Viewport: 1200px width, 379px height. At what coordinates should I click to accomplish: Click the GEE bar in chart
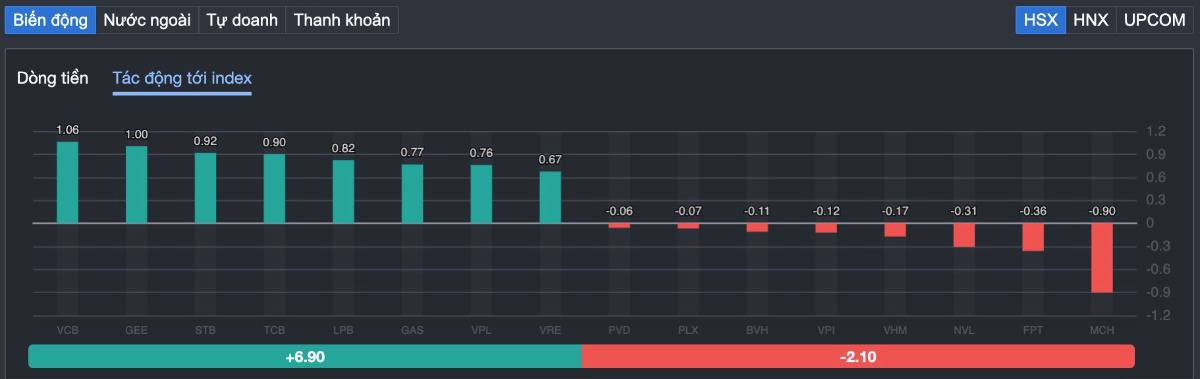[136, 185]
